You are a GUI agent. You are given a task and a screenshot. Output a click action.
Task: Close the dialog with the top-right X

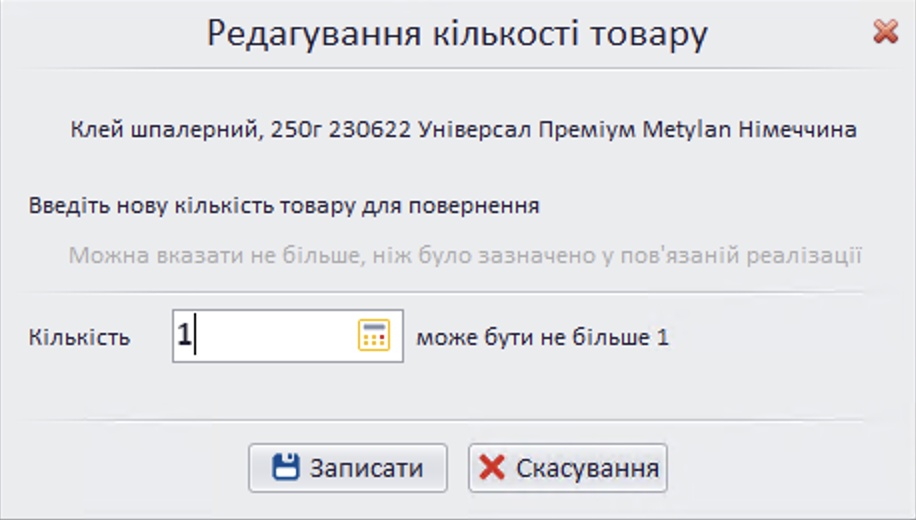pyautogui.click(x=885, y=32)
